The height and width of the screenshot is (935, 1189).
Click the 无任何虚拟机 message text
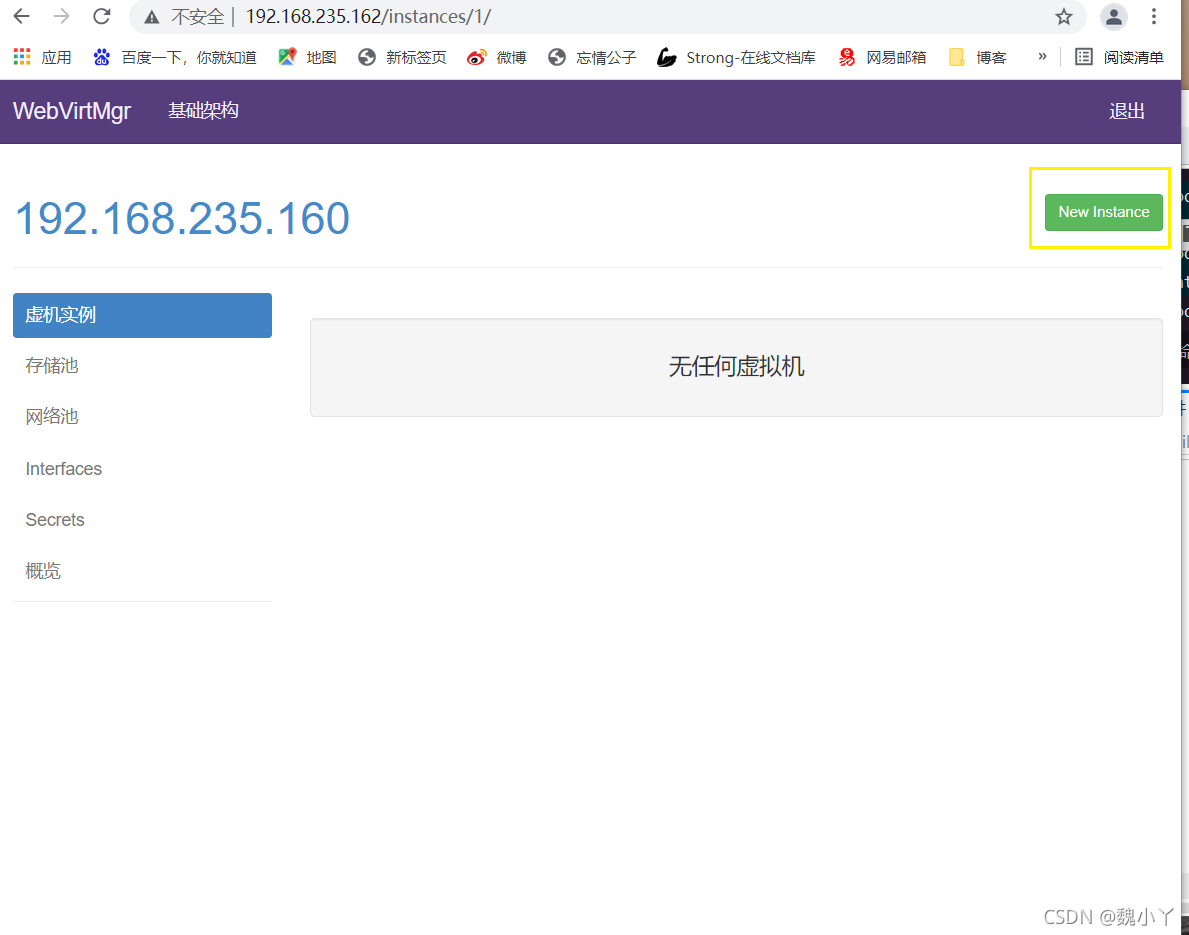pyautogui.click(x=736, y=367)
